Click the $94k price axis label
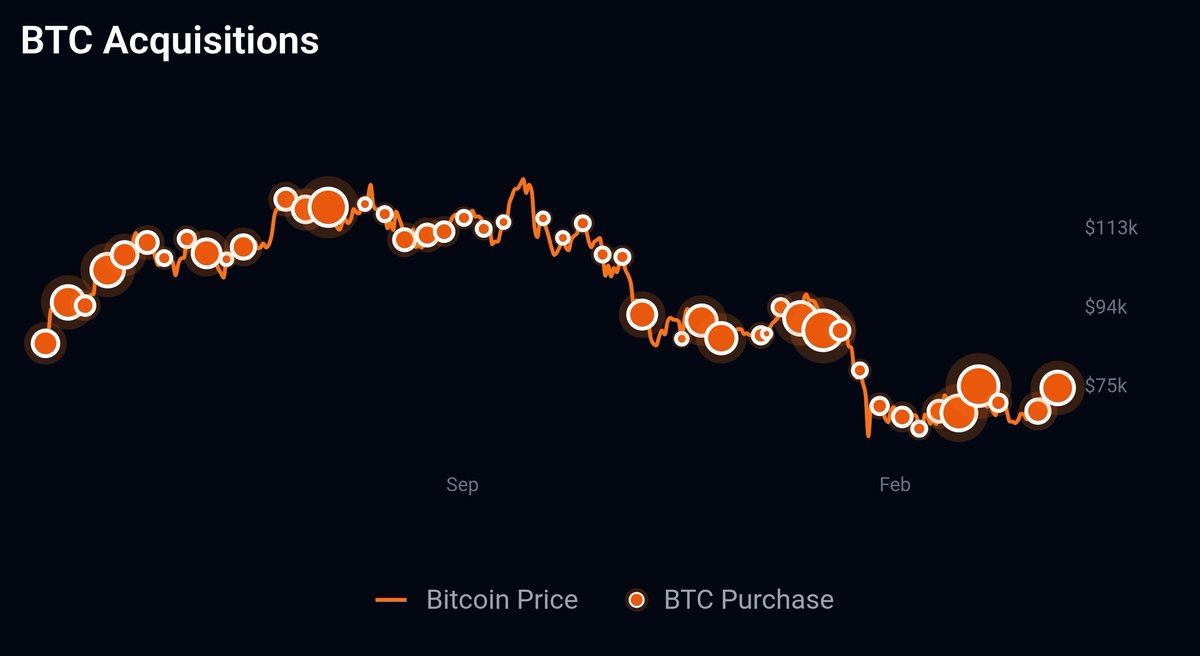The height and width of the screenshot is (656, 1200). [1106, 307]
